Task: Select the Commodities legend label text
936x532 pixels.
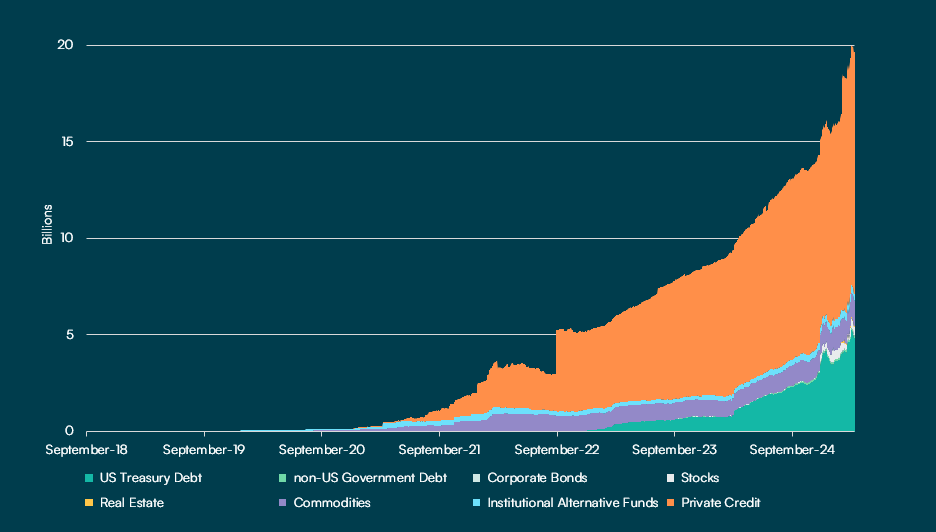Action: point(332,503)
